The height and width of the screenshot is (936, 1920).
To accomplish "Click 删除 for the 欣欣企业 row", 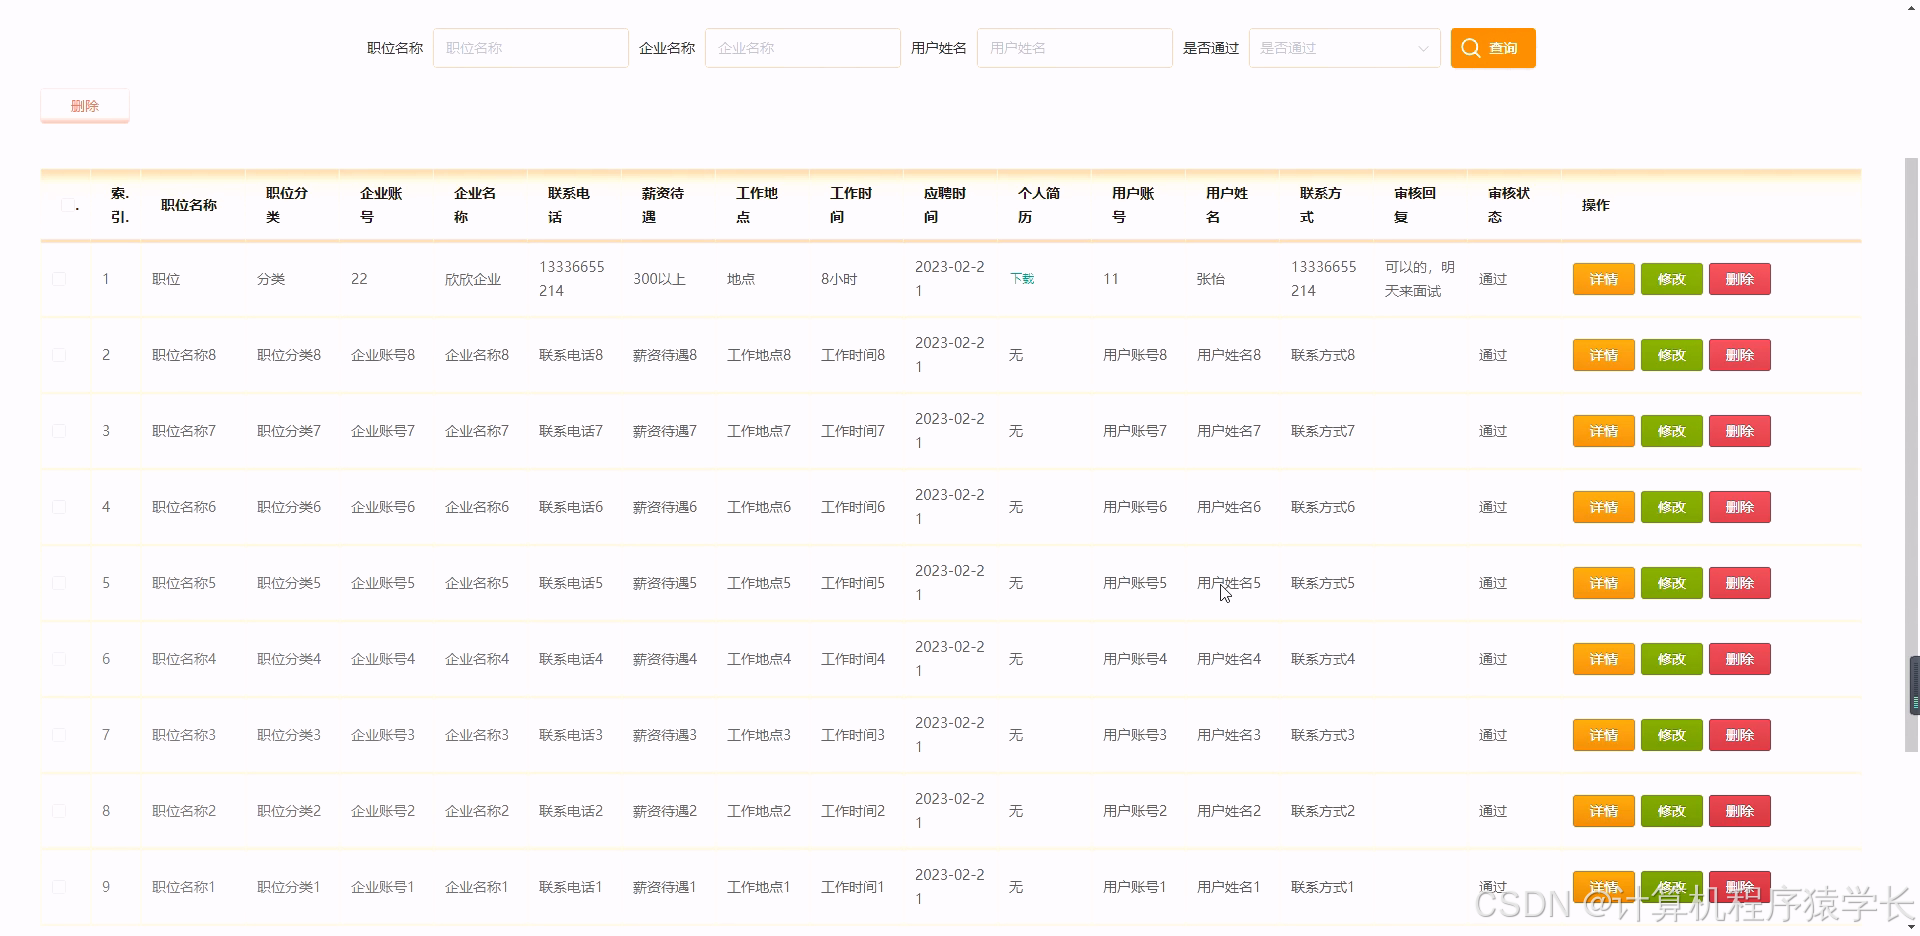I will point(1739,279).
